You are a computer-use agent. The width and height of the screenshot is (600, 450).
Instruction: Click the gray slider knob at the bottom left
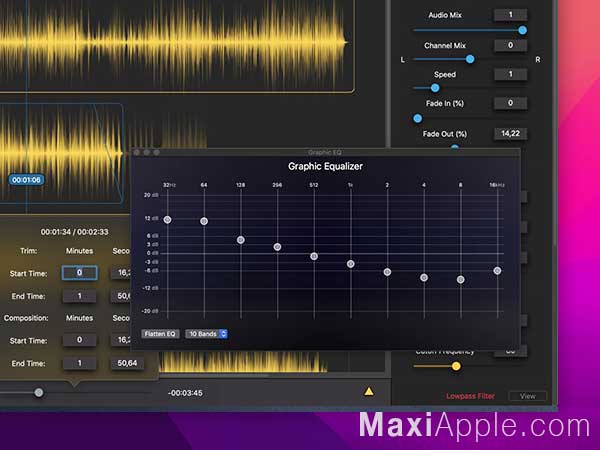[39, 393]
